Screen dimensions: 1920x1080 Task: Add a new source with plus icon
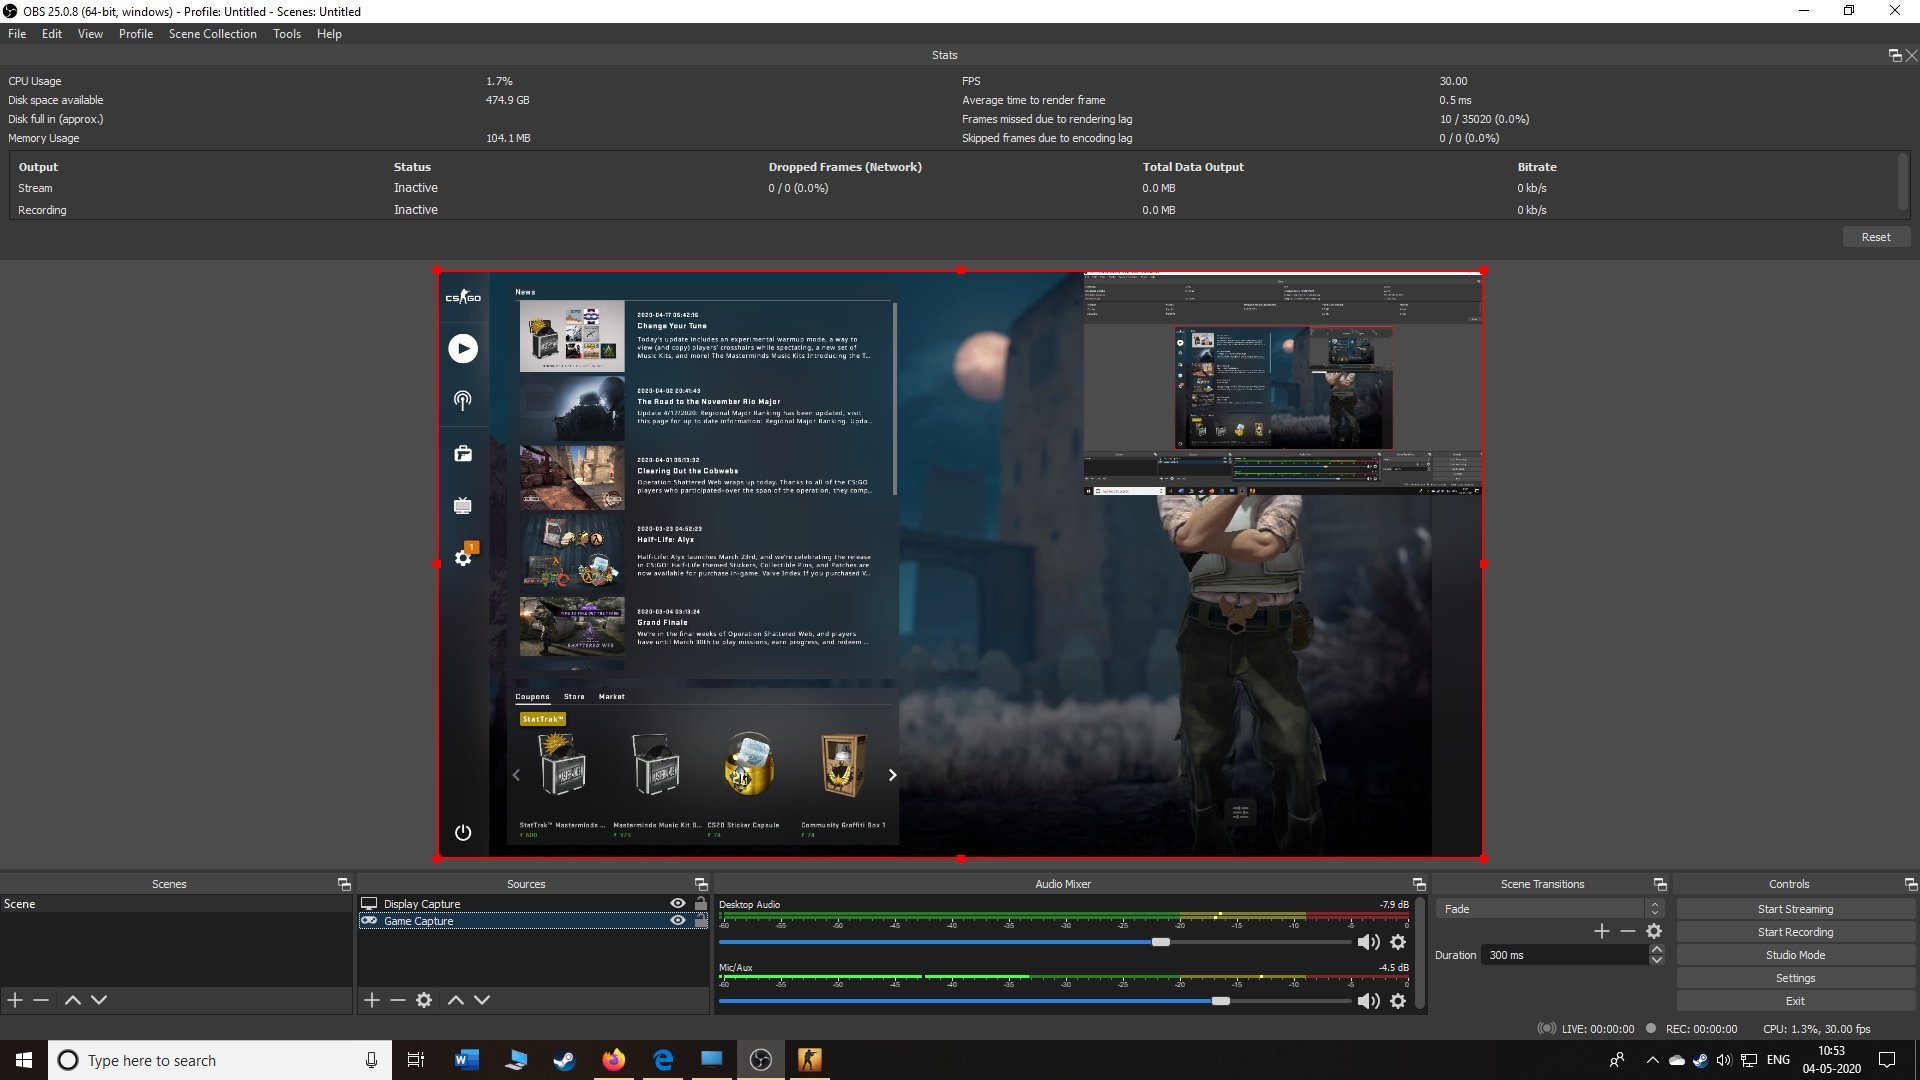372,1000
